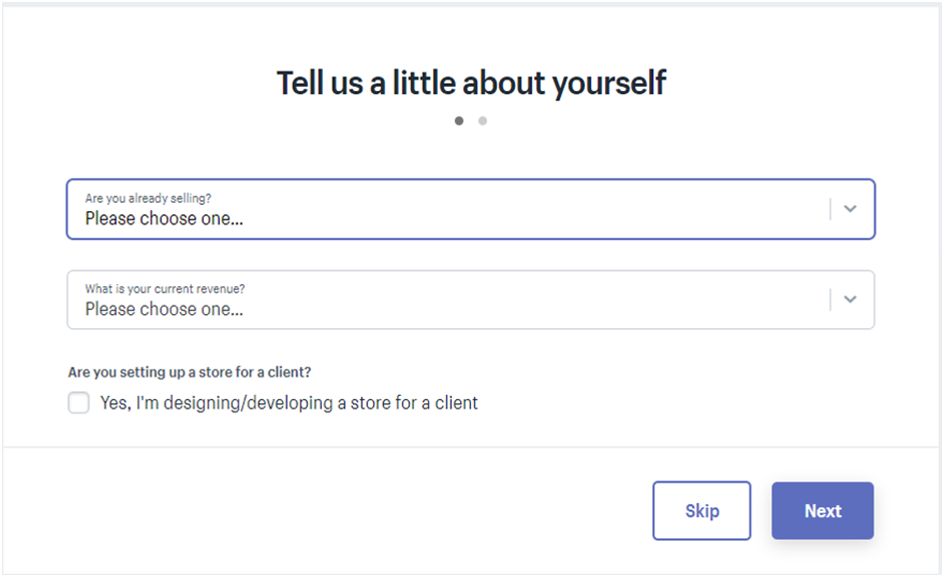Click the chevron arrow in the revenue dropdown
The image size is (944, 577).
click(850, 299)
